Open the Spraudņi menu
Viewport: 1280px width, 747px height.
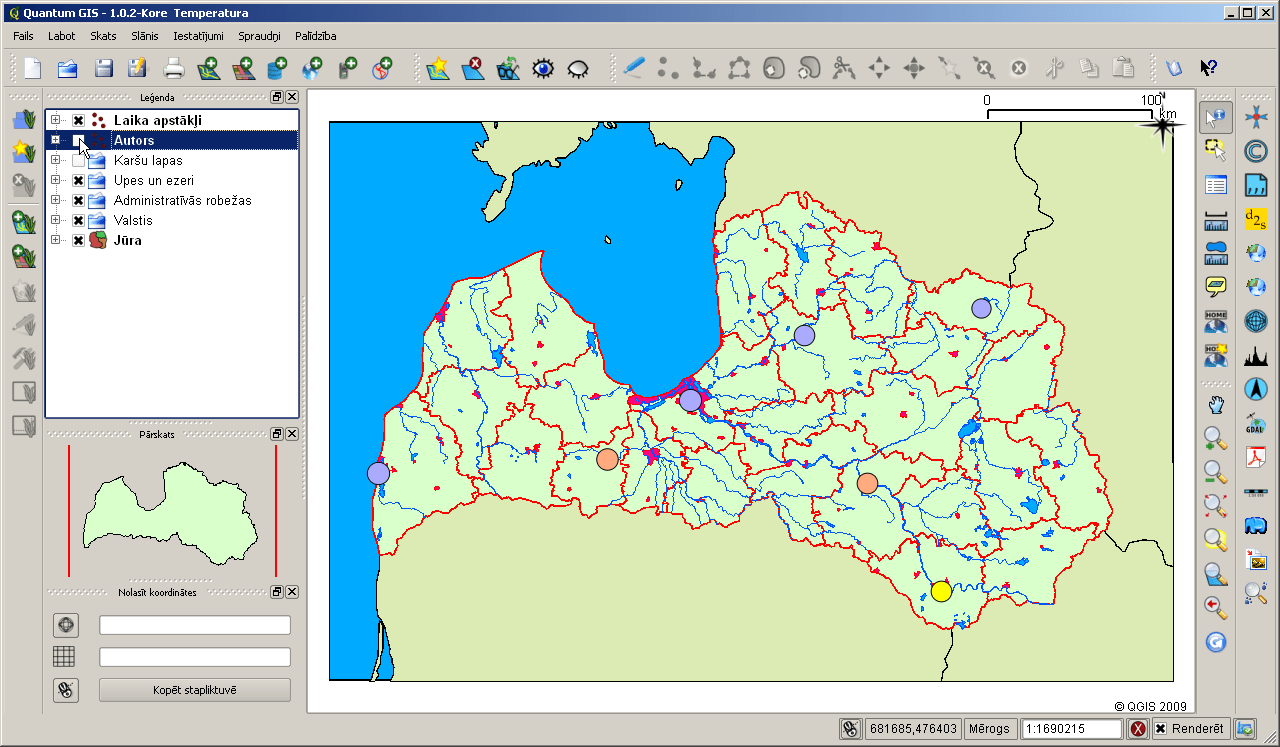coord(260,36)
